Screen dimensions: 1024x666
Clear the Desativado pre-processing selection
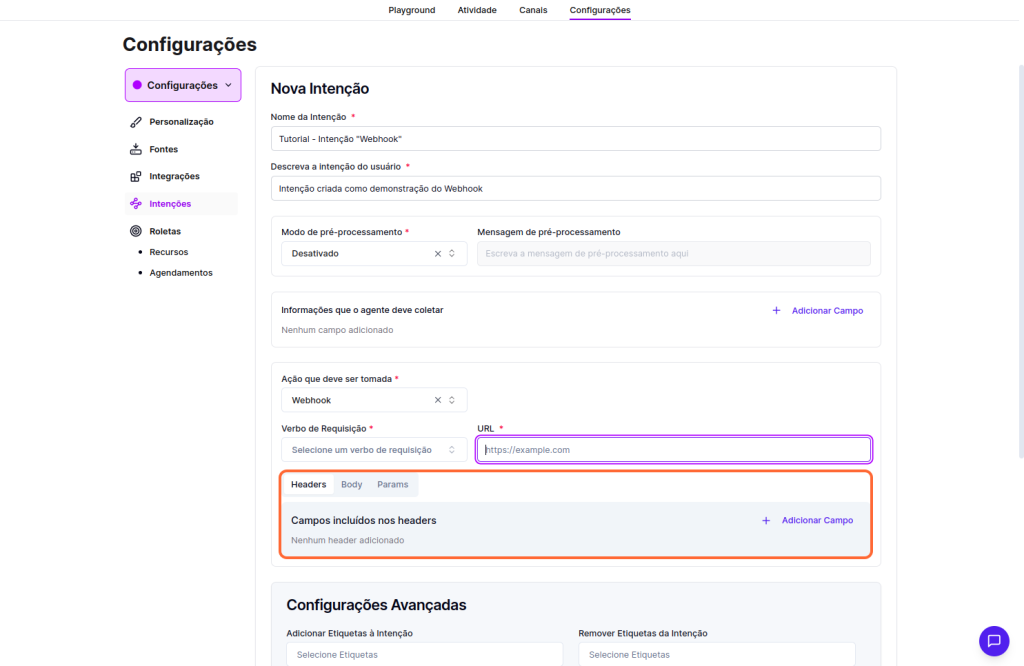point(437,254)
